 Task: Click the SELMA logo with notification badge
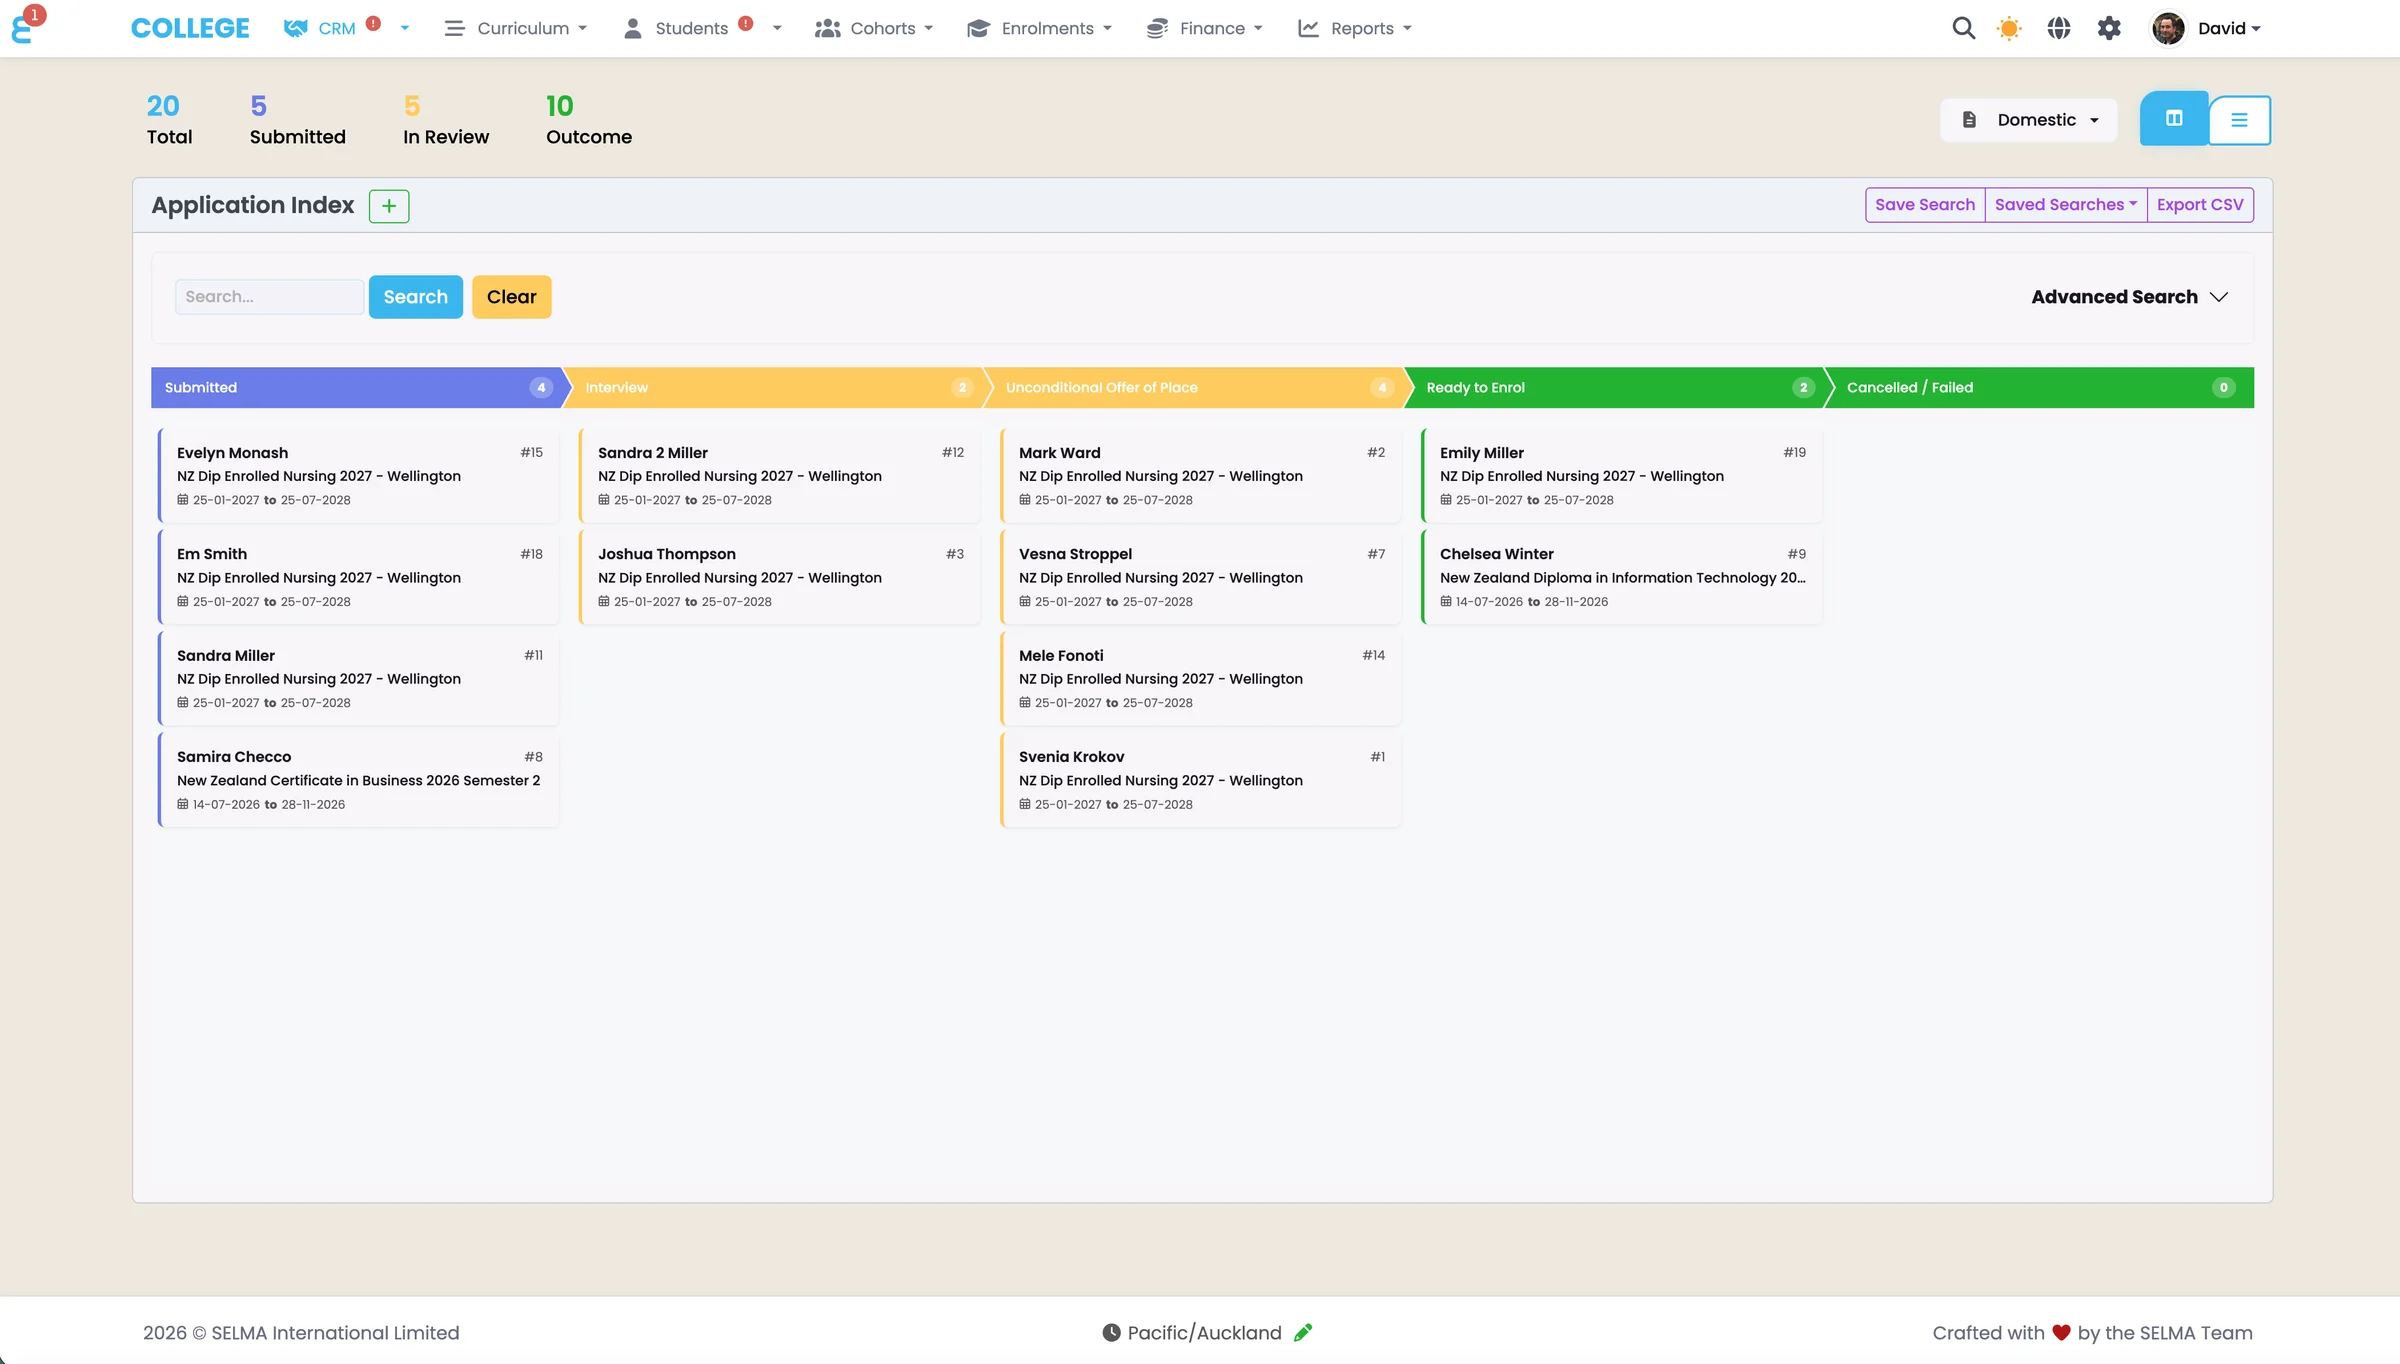pos(26,25)
